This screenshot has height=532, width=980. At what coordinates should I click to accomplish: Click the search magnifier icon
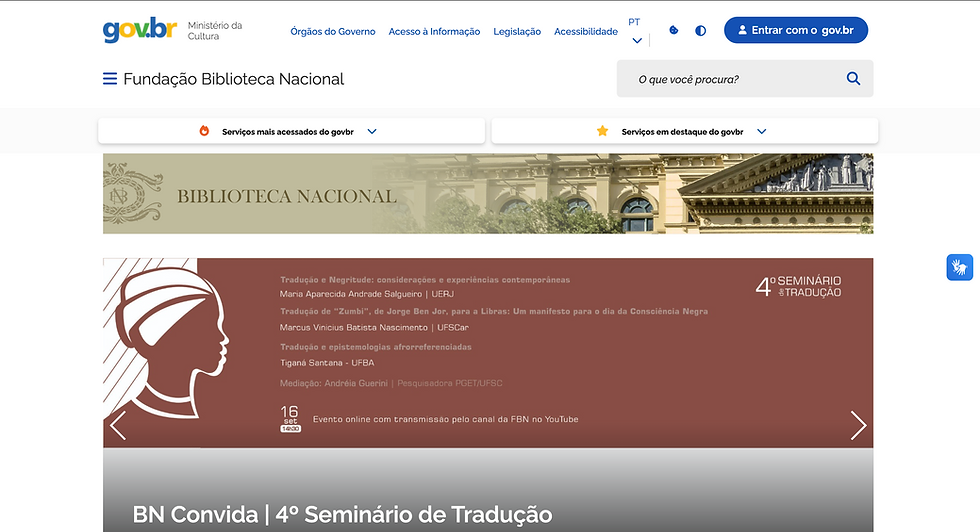tap(853, 79)
